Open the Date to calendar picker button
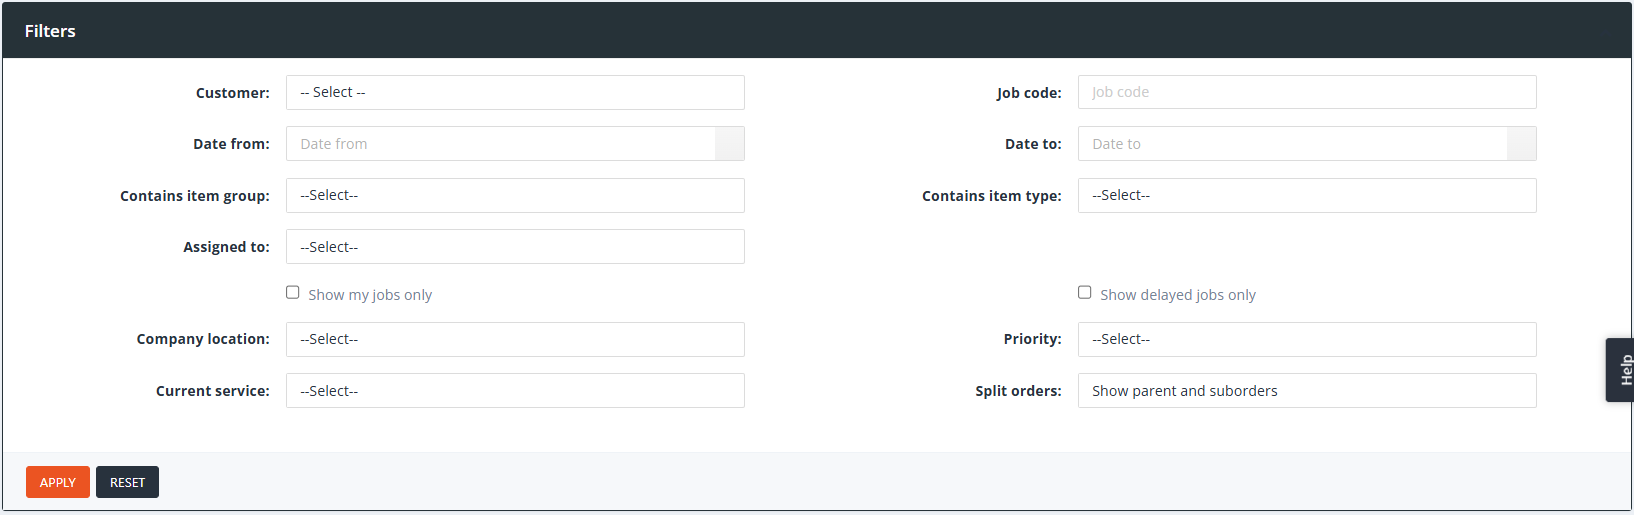Viewport: 1634px width, 515px height. [1521, 144]
